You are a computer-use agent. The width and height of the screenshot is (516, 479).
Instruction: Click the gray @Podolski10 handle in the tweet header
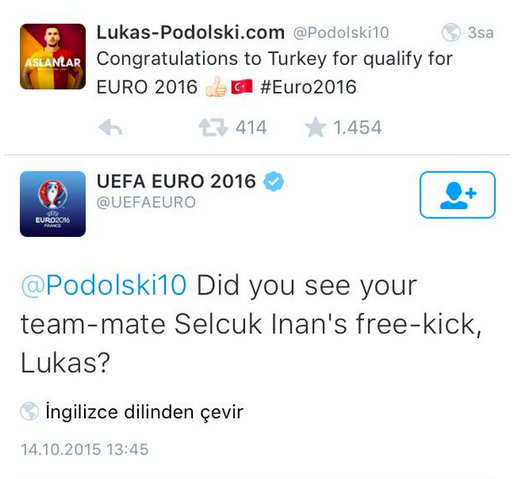click(x=341, y=33)
